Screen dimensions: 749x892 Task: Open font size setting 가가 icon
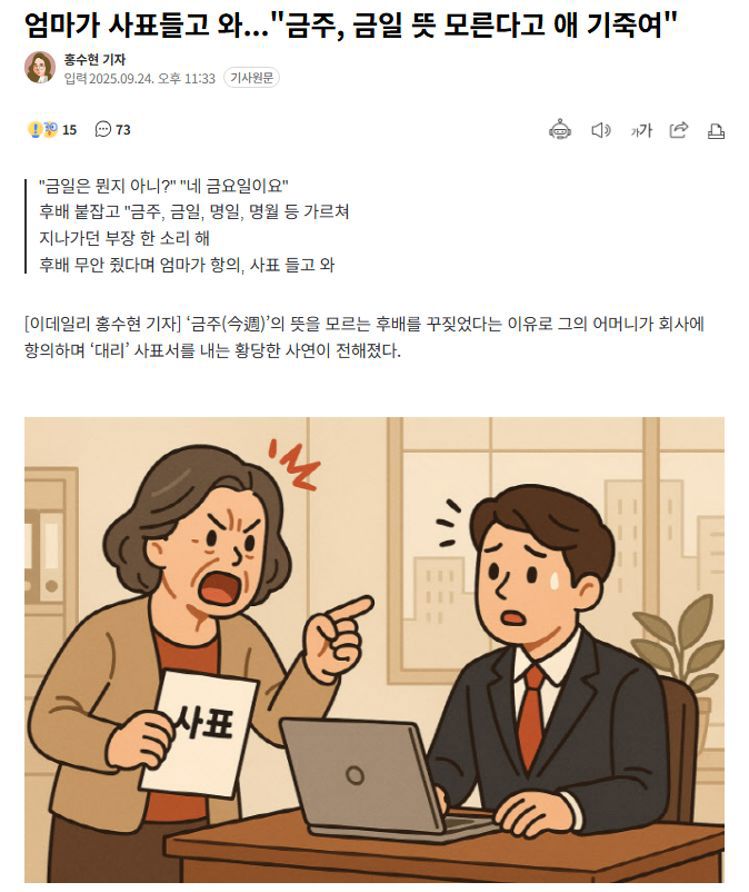coord(640,131)
